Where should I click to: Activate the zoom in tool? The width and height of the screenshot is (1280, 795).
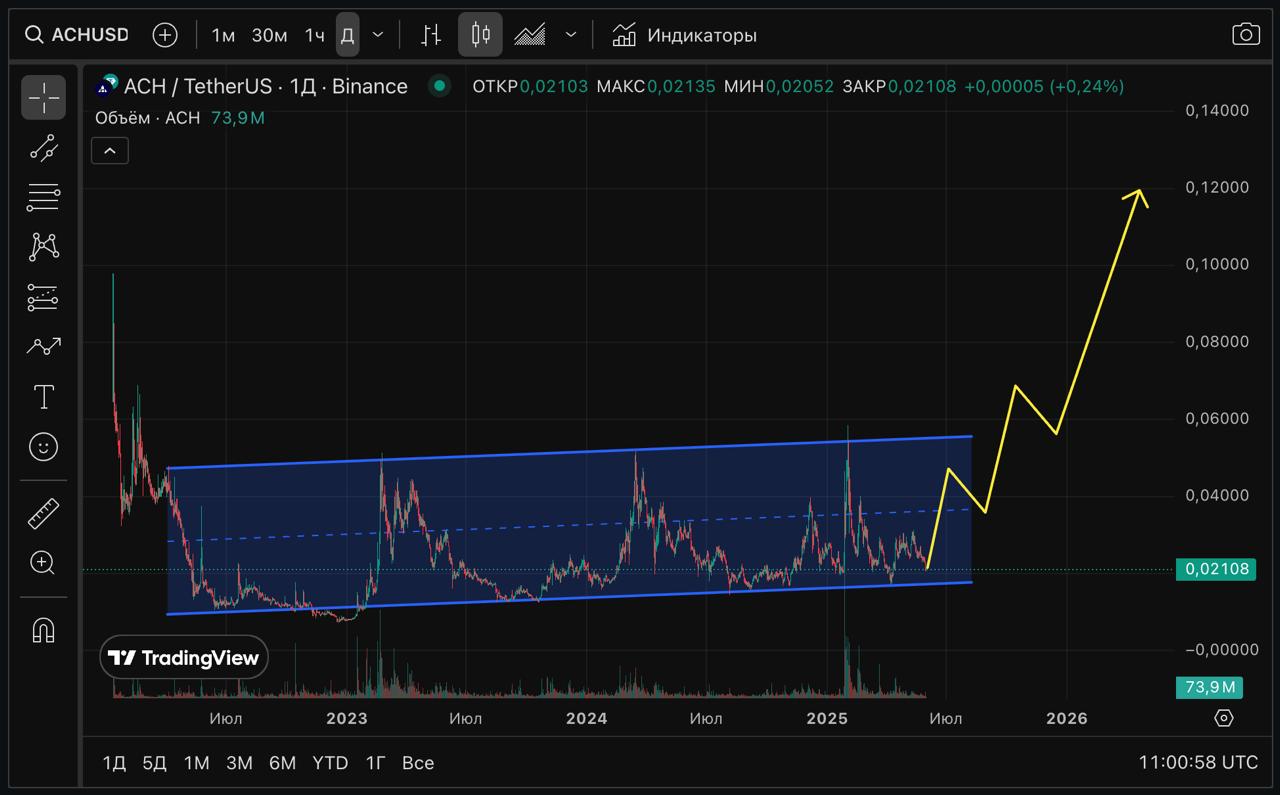tap(44, 563)
